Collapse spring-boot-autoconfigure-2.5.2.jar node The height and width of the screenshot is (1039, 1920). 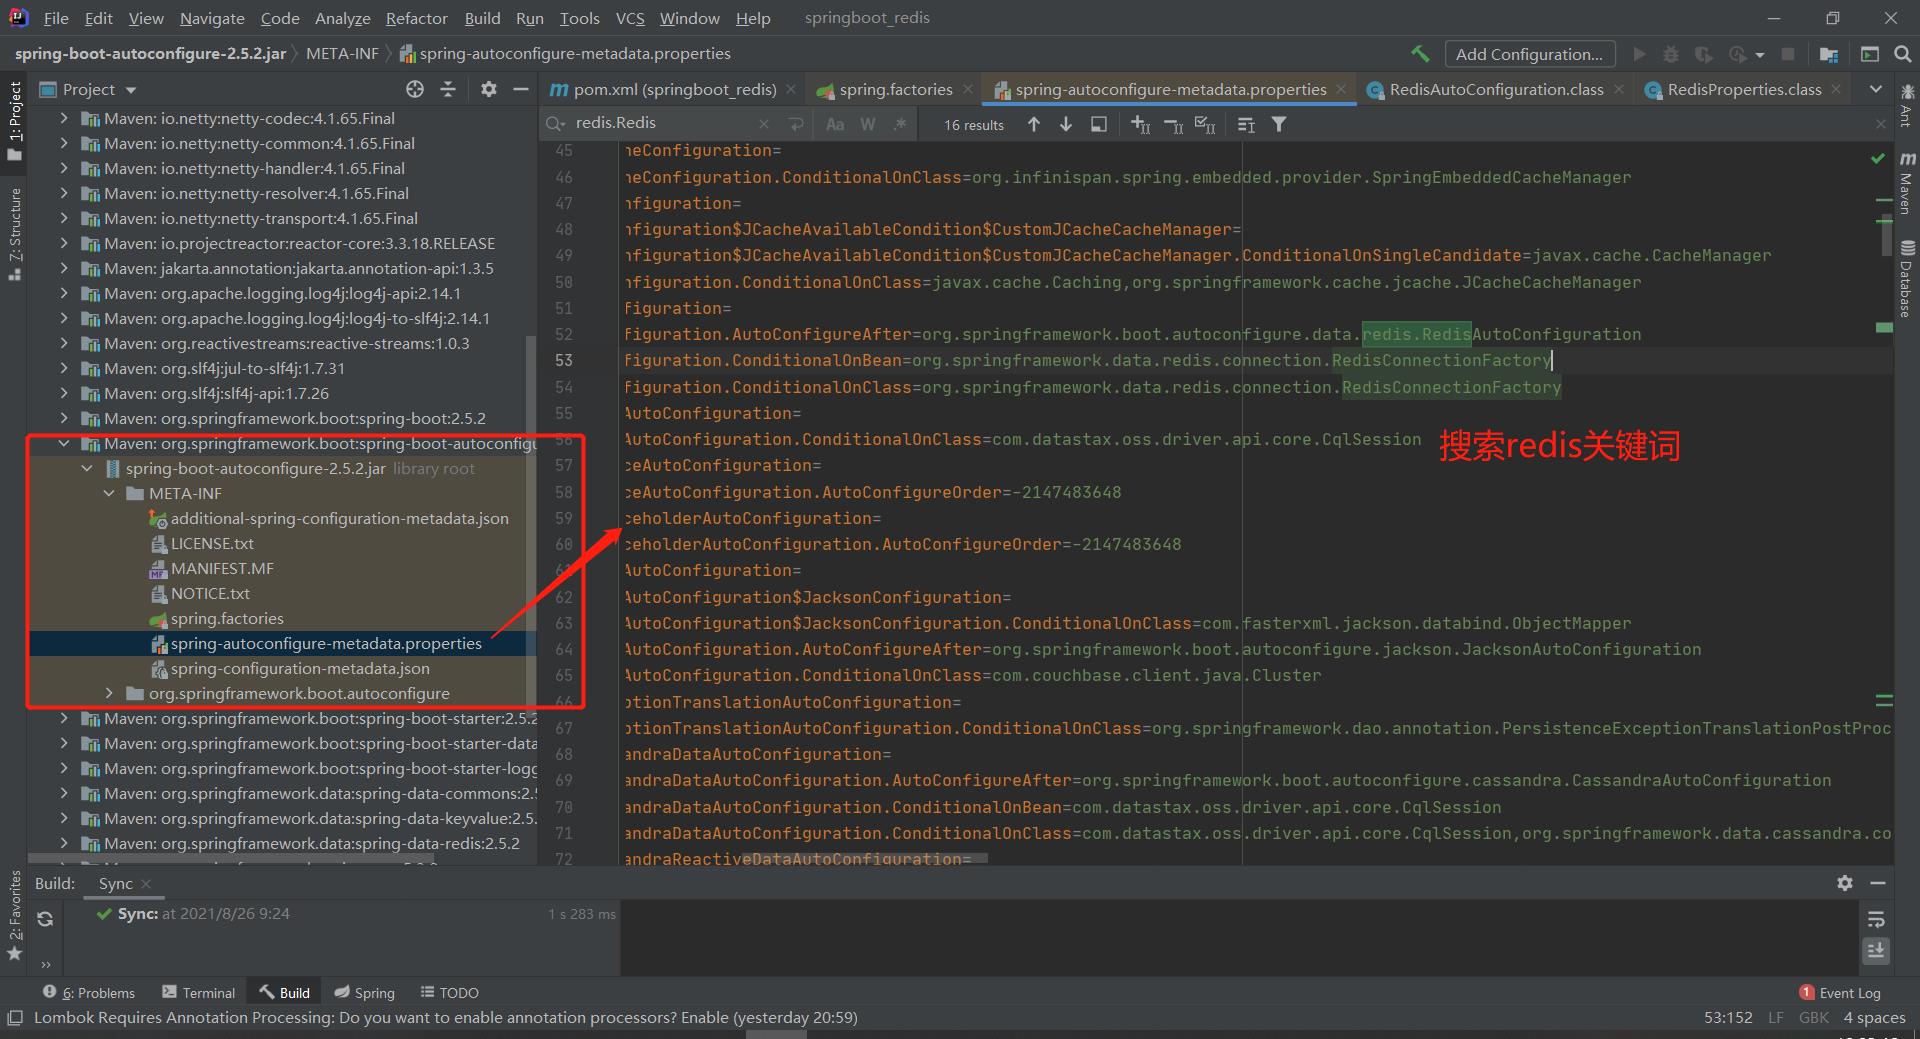(x=87, y=468)
